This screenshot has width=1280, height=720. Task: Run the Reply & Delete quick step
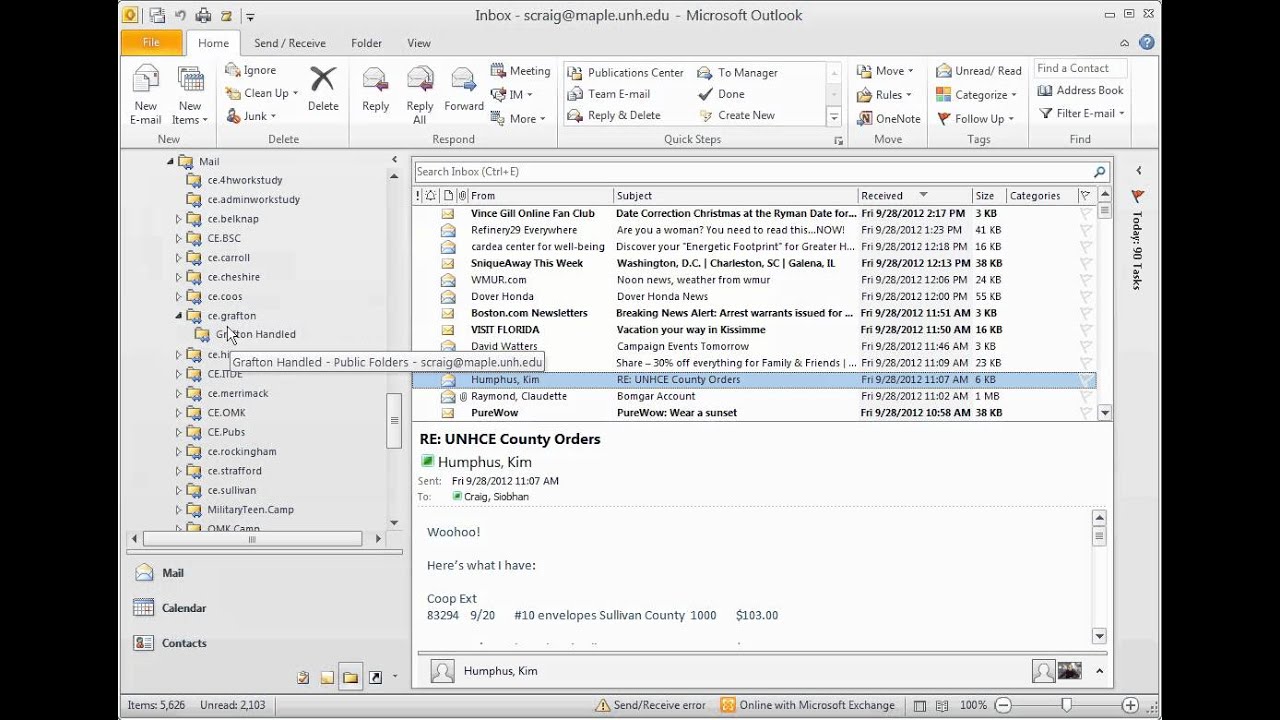(x=614, y=115)
